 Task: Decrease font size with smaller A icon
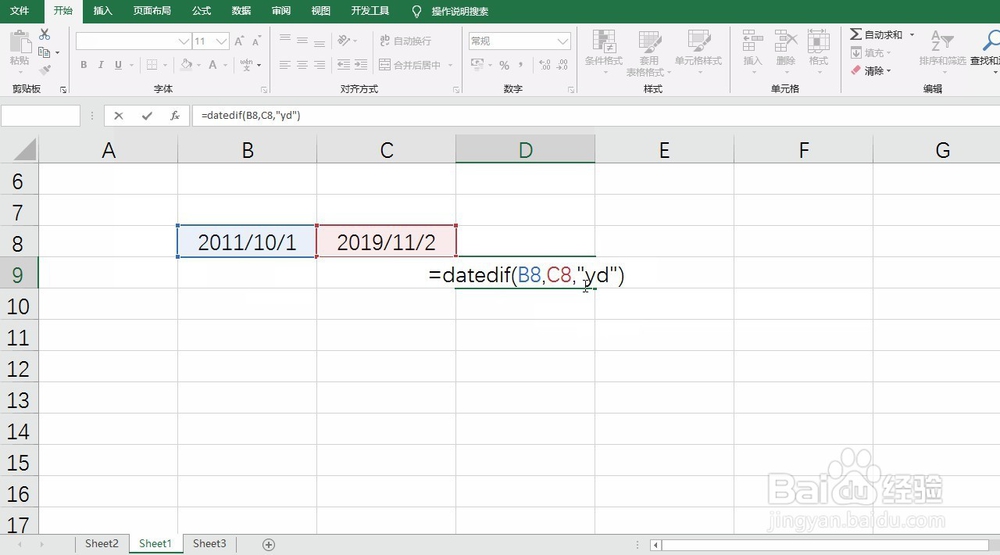click(256, 41)
